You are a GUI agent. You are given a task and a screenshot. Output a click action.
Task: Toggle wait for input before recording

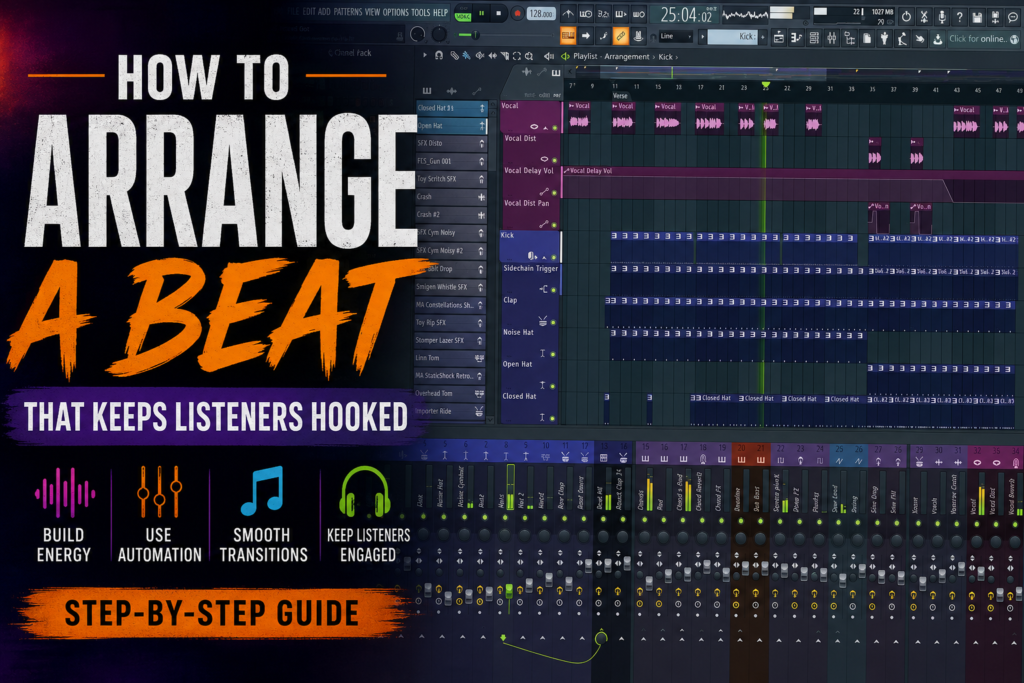pos(586,14)
